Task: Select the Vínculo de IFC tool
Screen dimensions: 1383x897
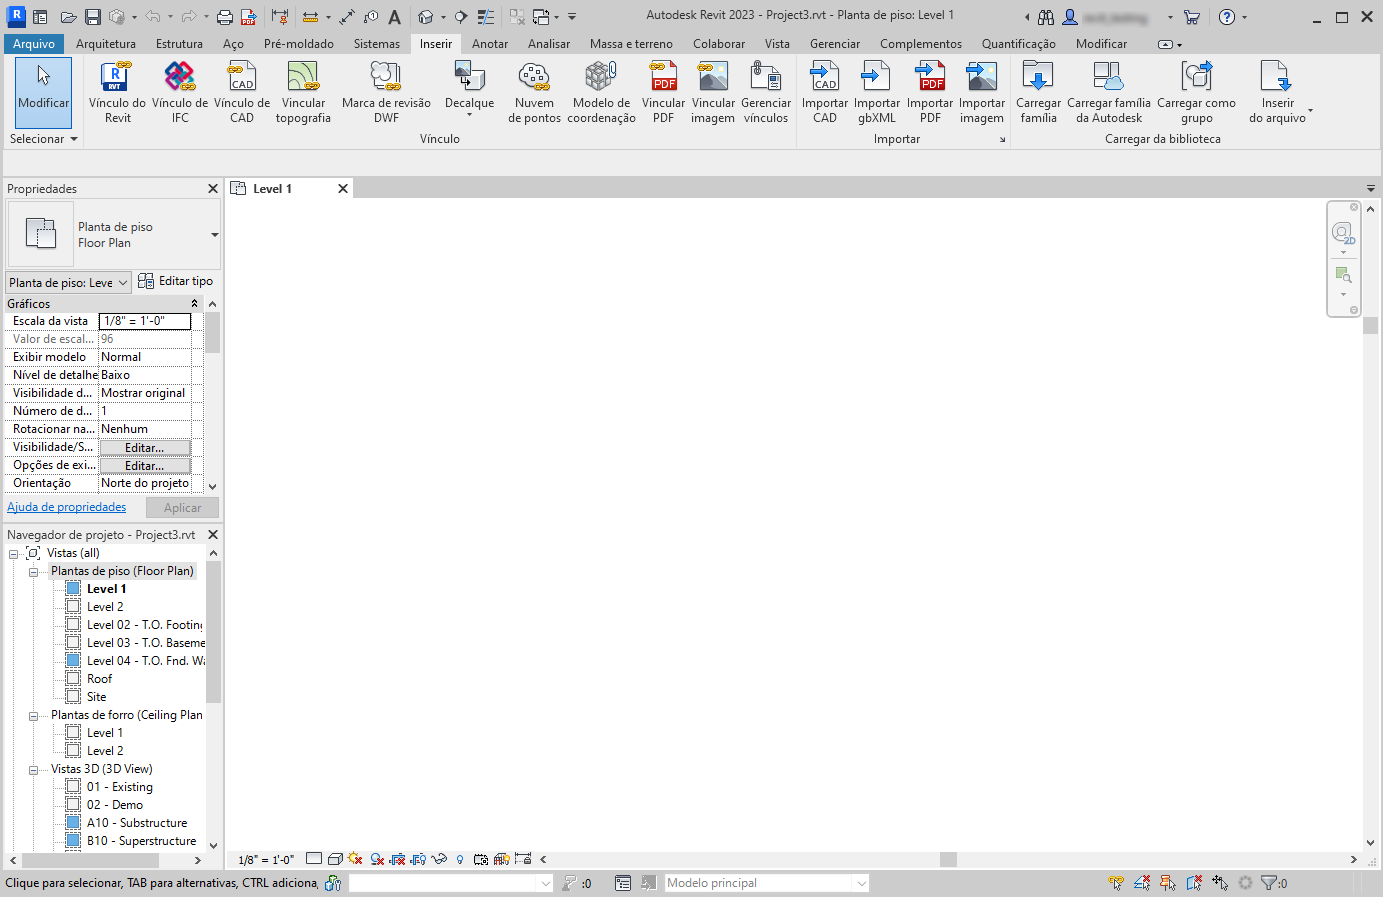Action: pos(180,93)
